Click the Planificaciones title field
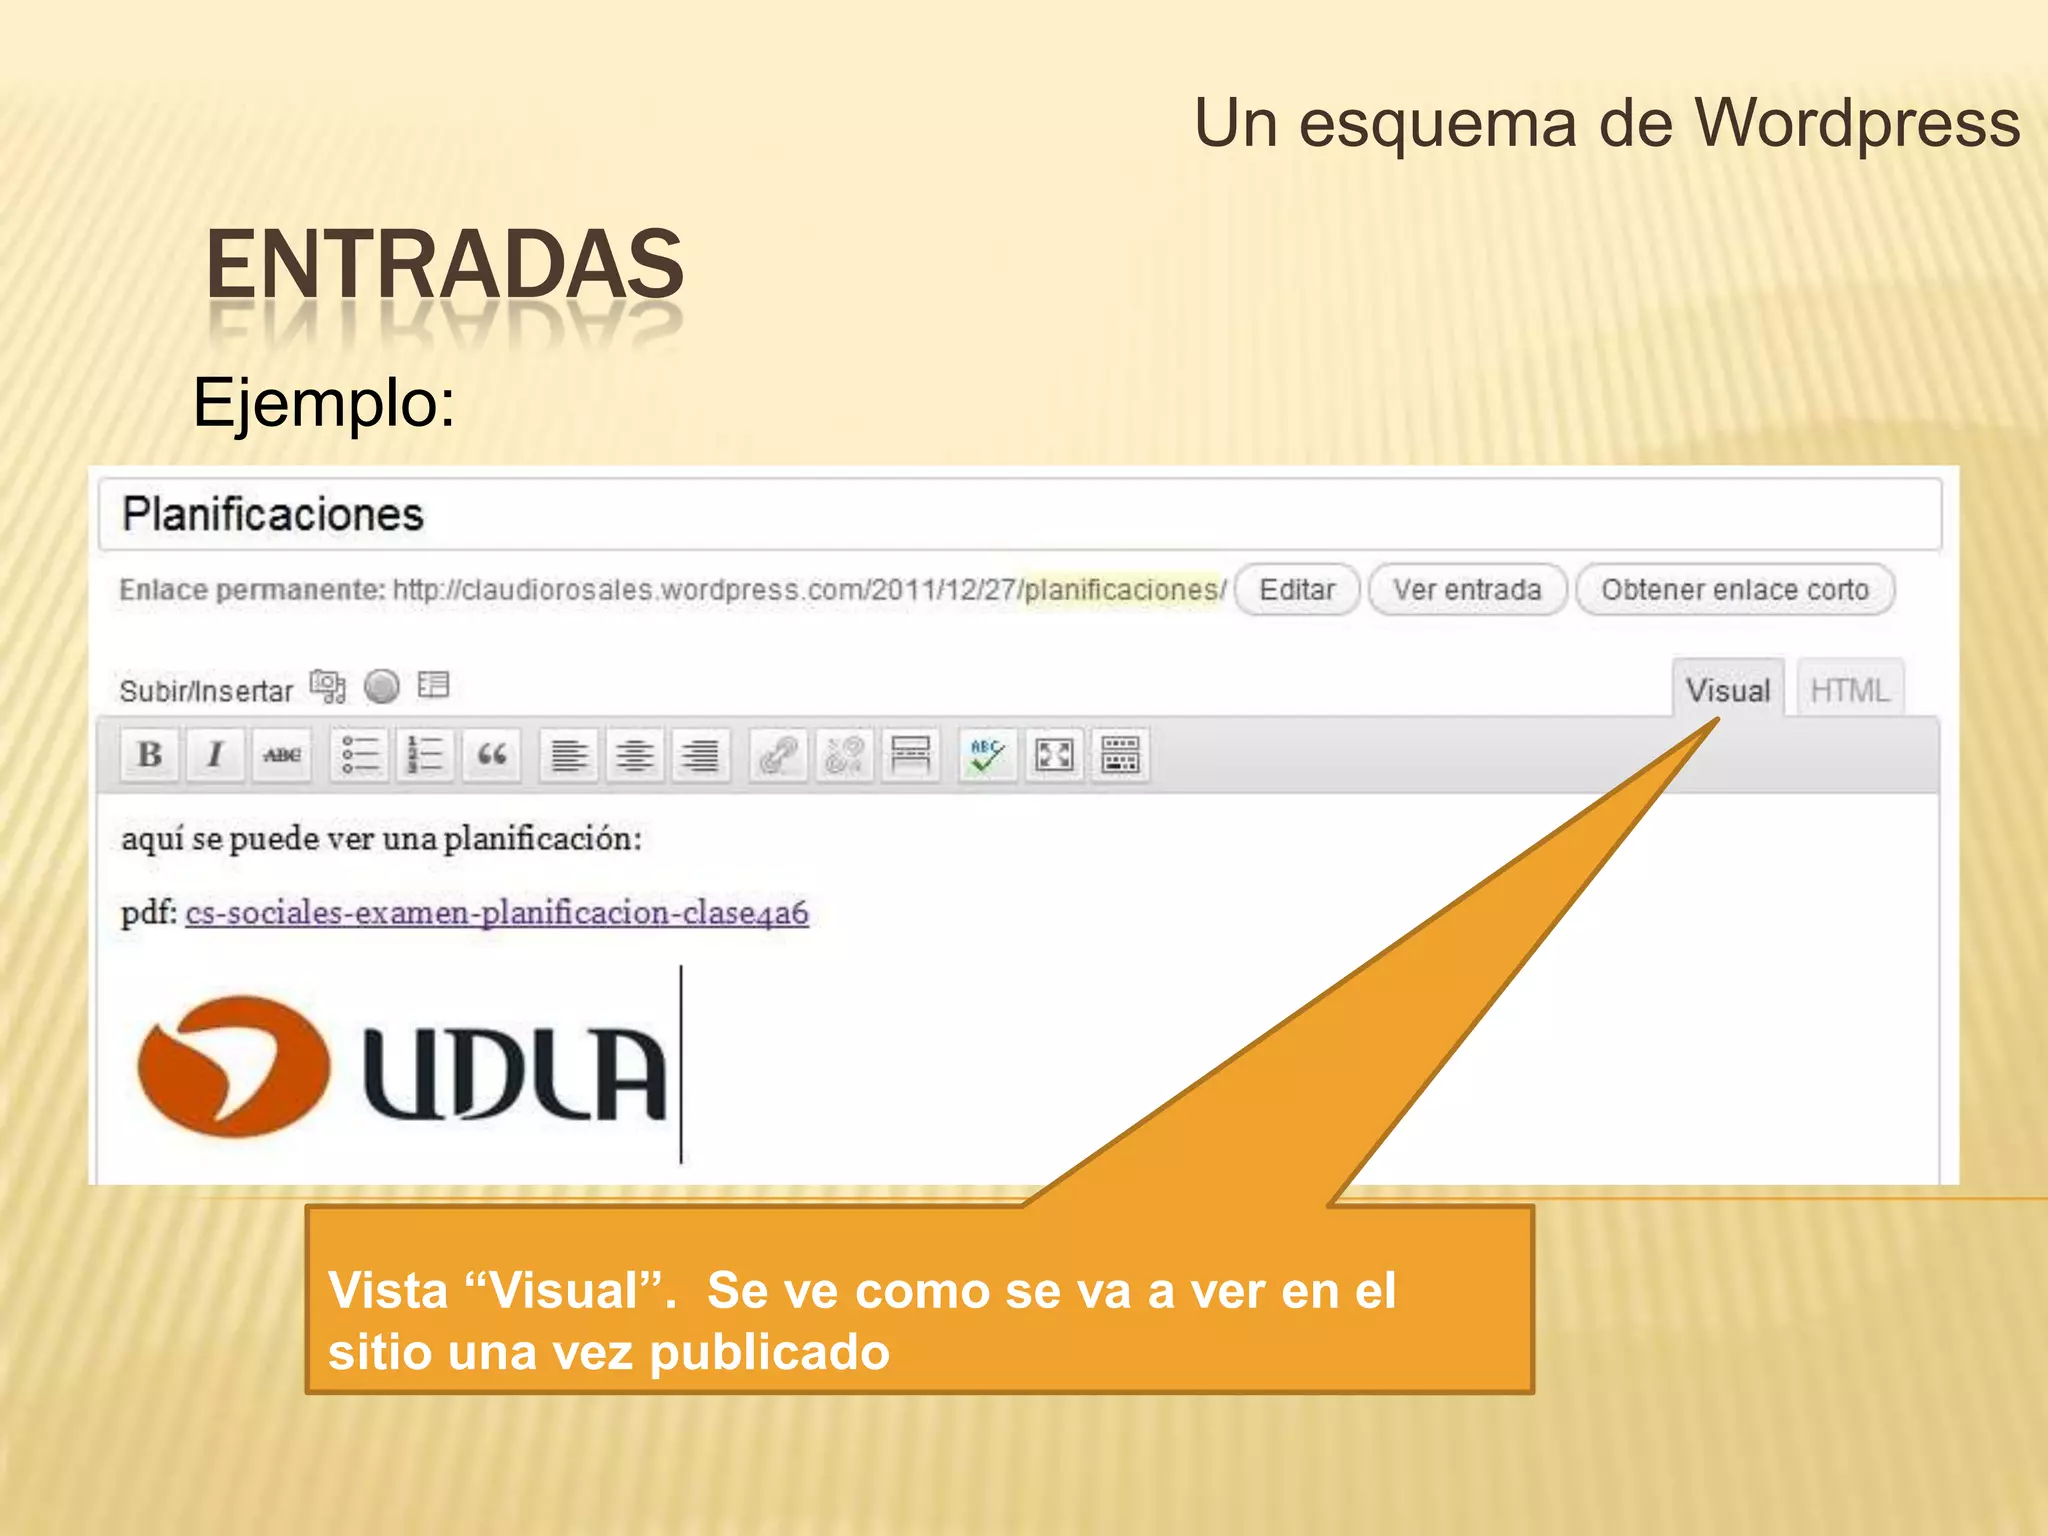This screenshot has width=2048, height=1536. click(1020, 514)
